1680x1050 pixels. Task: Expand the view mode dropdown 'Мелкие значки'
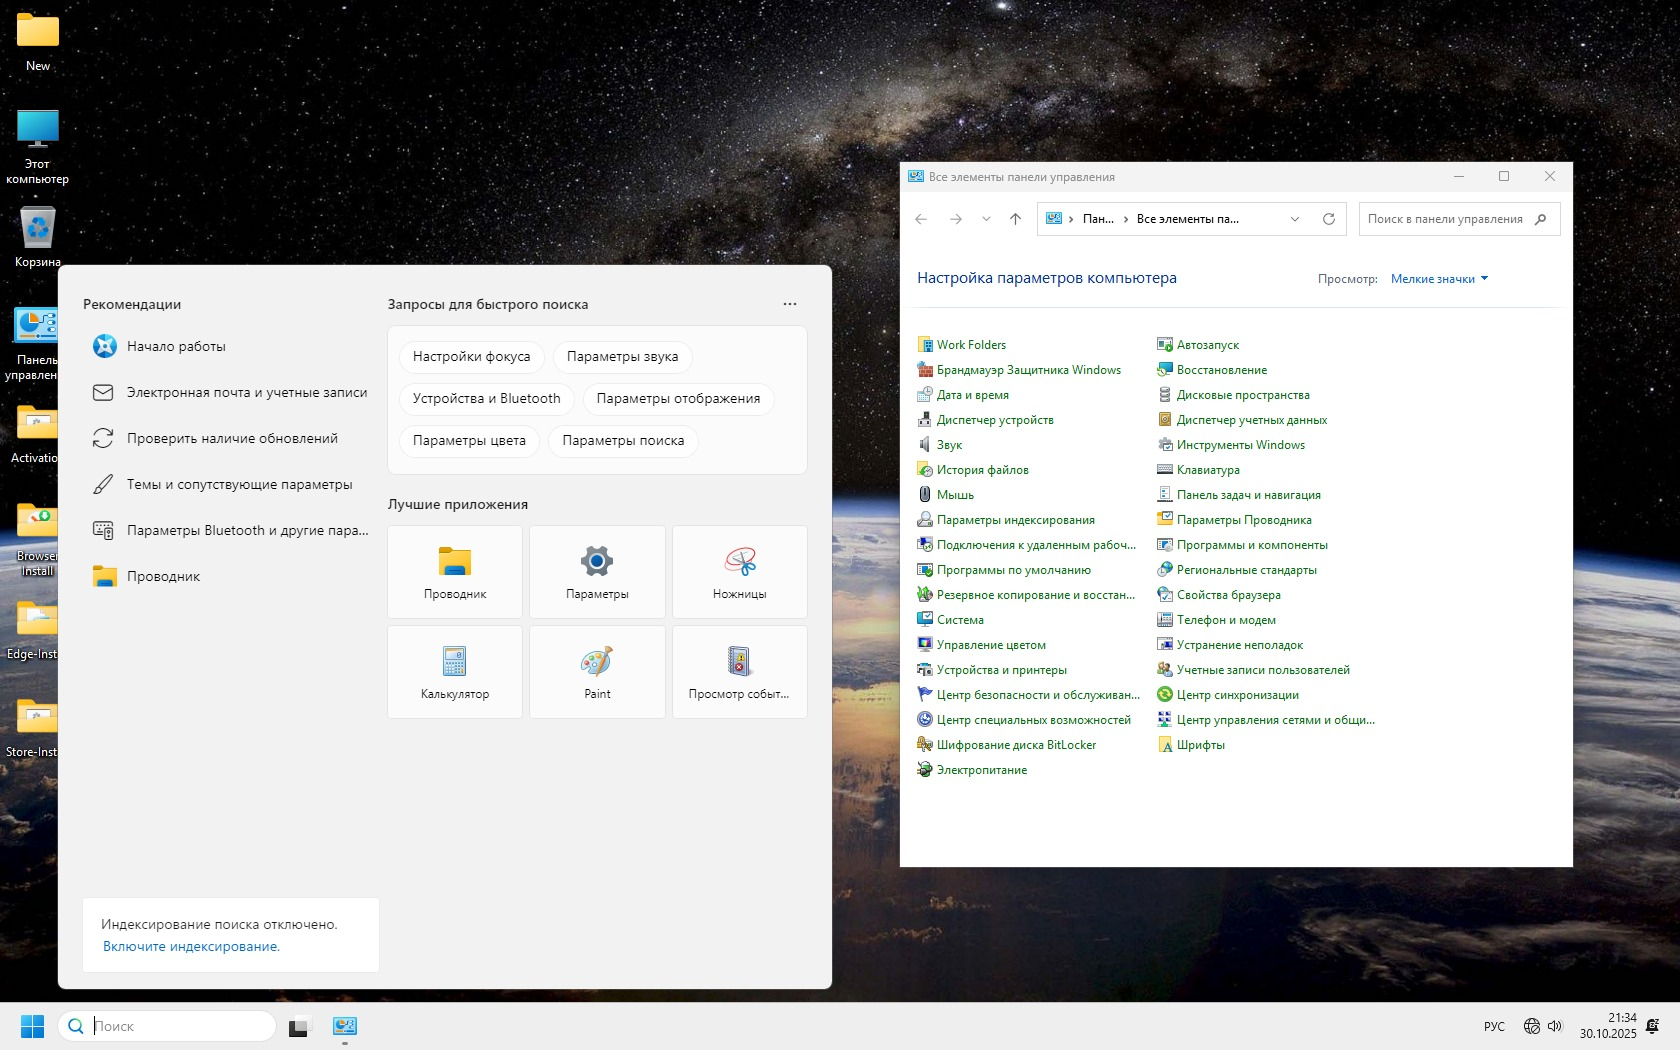pyautogui.click(x=1439, y=279)
